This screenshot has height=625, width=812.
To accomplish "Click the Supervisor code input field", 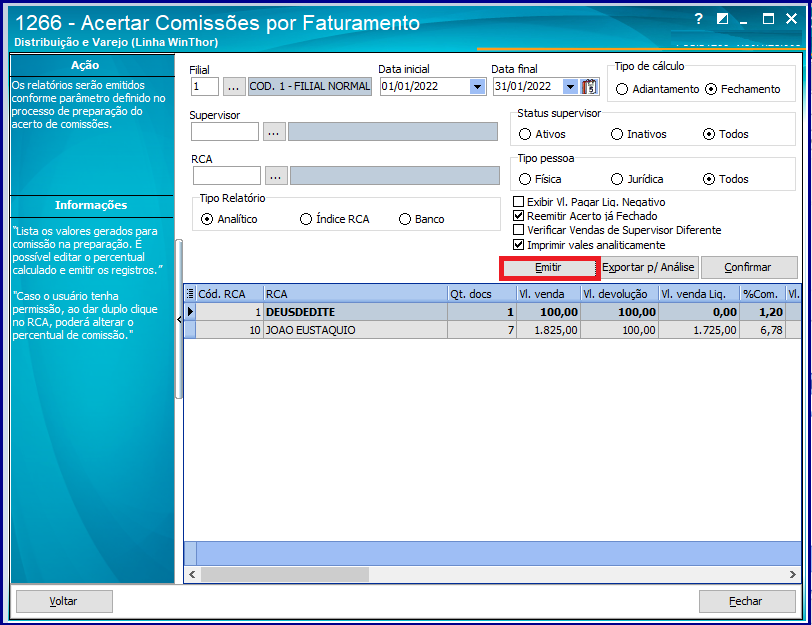I will [x=225, y=132].
